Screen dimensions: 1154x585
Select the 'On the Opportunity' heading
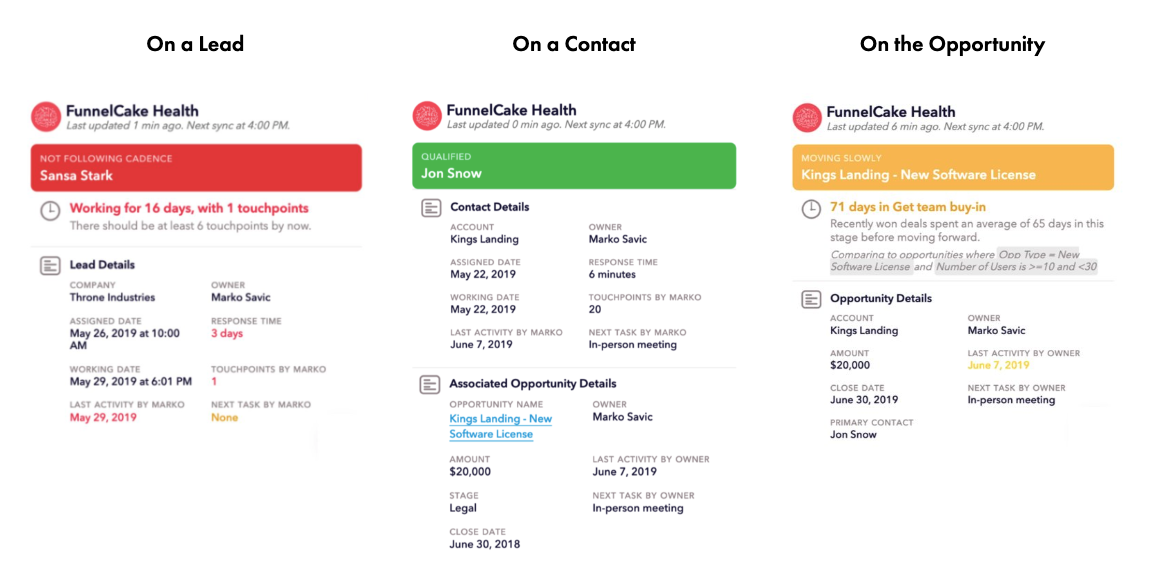(951, 44)
